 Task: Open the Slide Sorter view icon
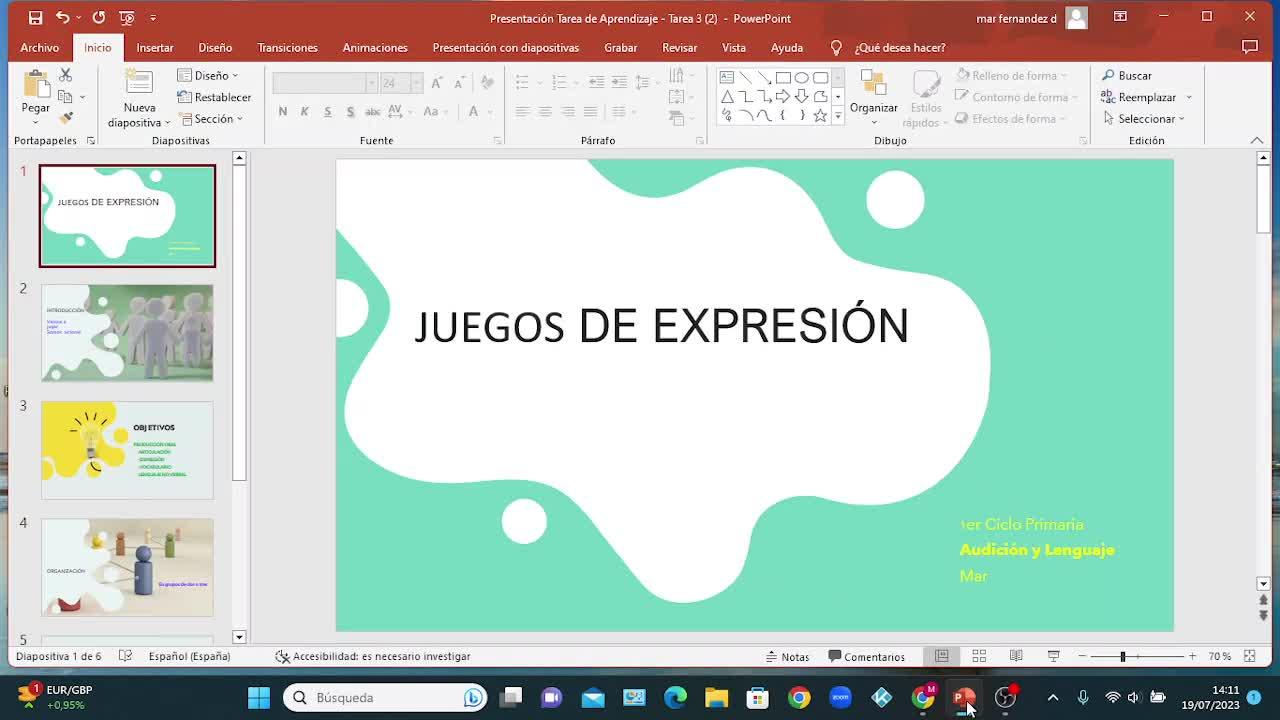(x=979, y=656)
